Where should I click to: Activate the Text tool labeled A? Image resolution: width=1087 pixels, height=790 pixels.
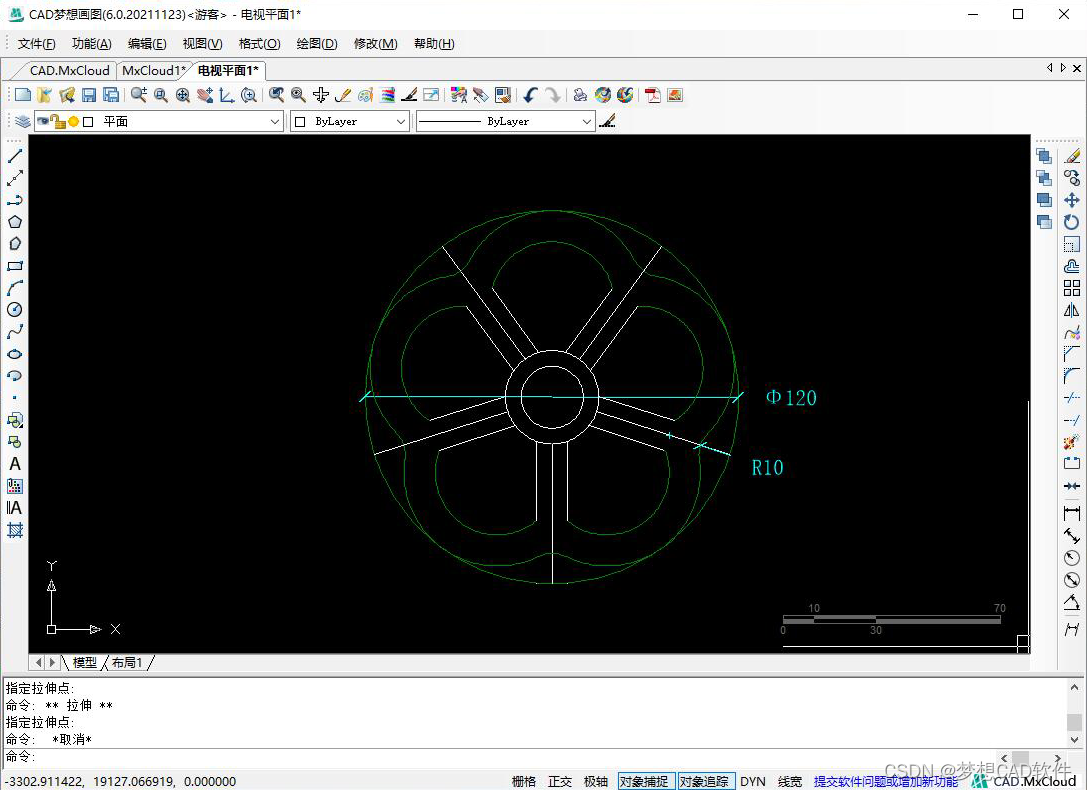click(15, 464)
